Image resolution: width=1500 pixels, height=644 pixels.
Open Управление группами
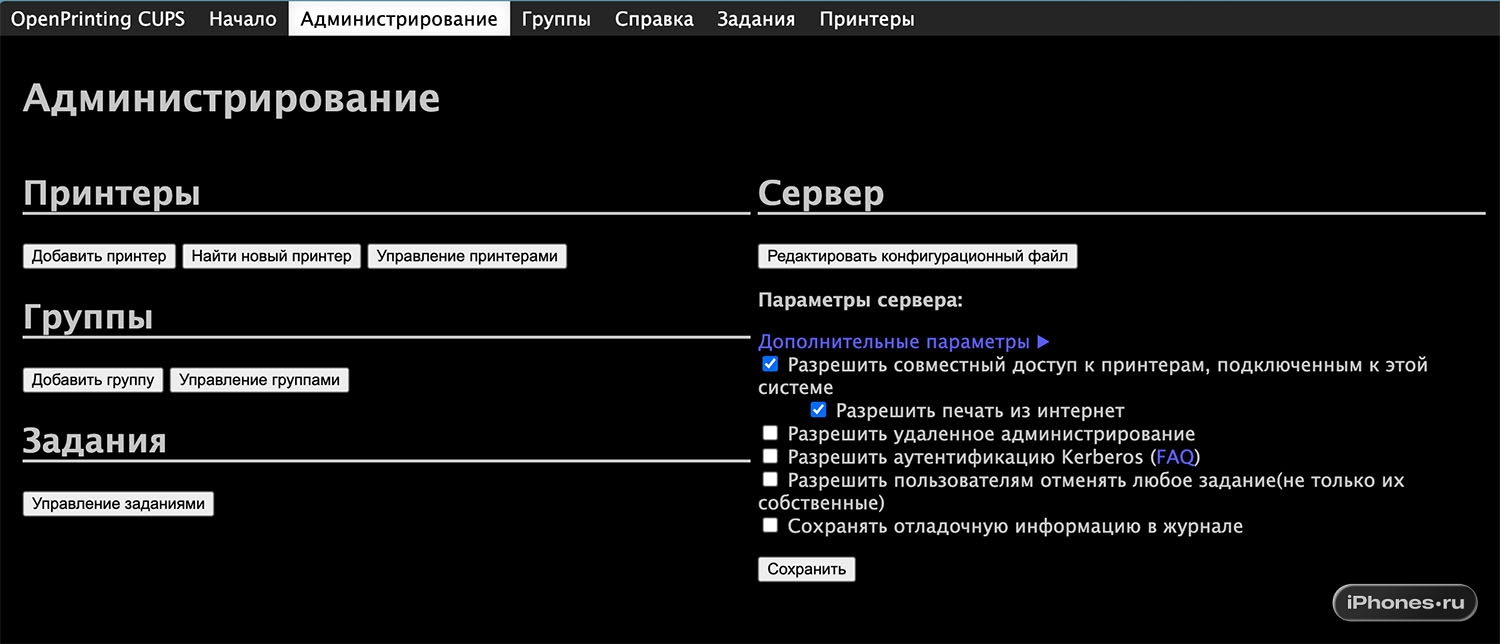tap(260, 380)
